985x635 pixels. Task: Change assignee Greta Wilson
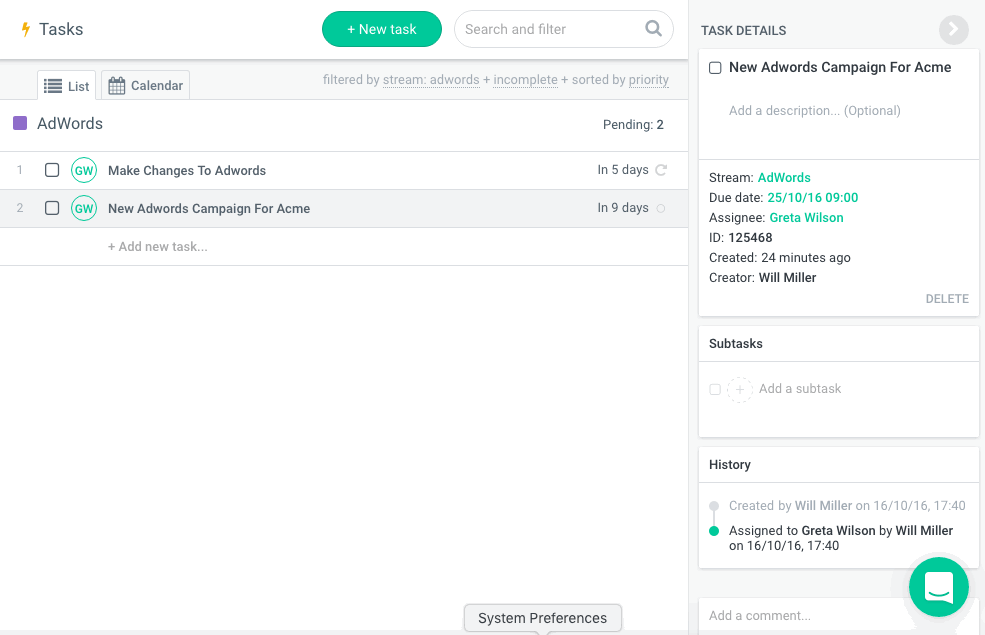pyautogui.click(x=806, y=218)
